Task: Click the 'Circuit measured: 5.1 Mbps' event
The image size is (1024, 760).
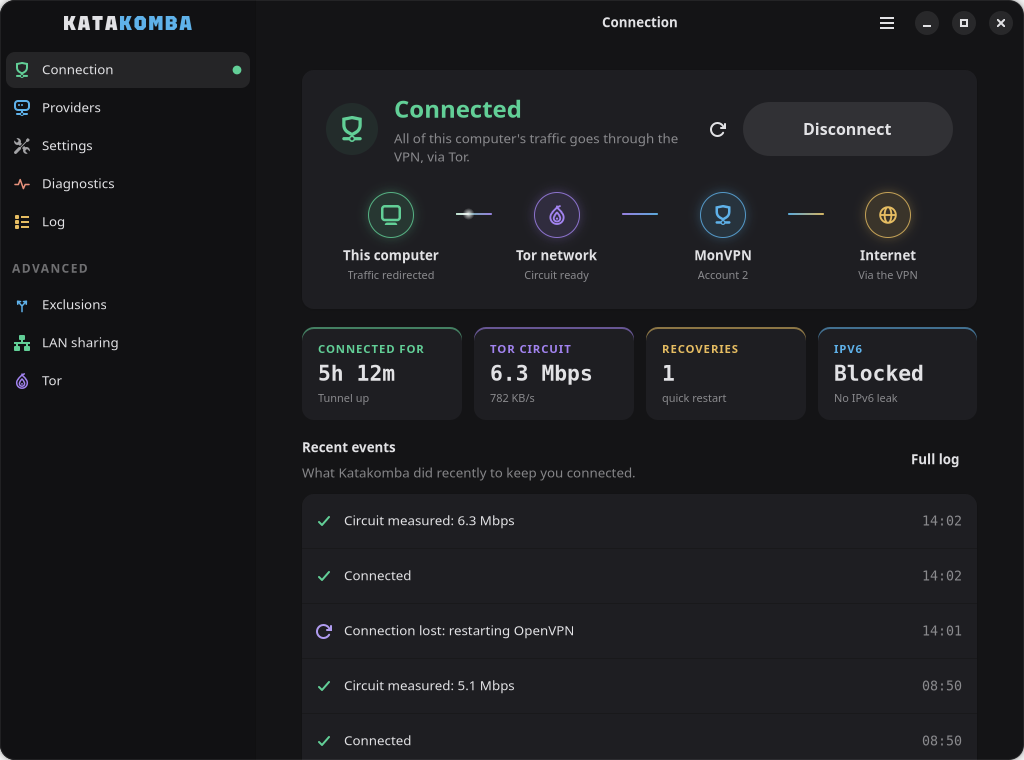Action: pos(639,686)
